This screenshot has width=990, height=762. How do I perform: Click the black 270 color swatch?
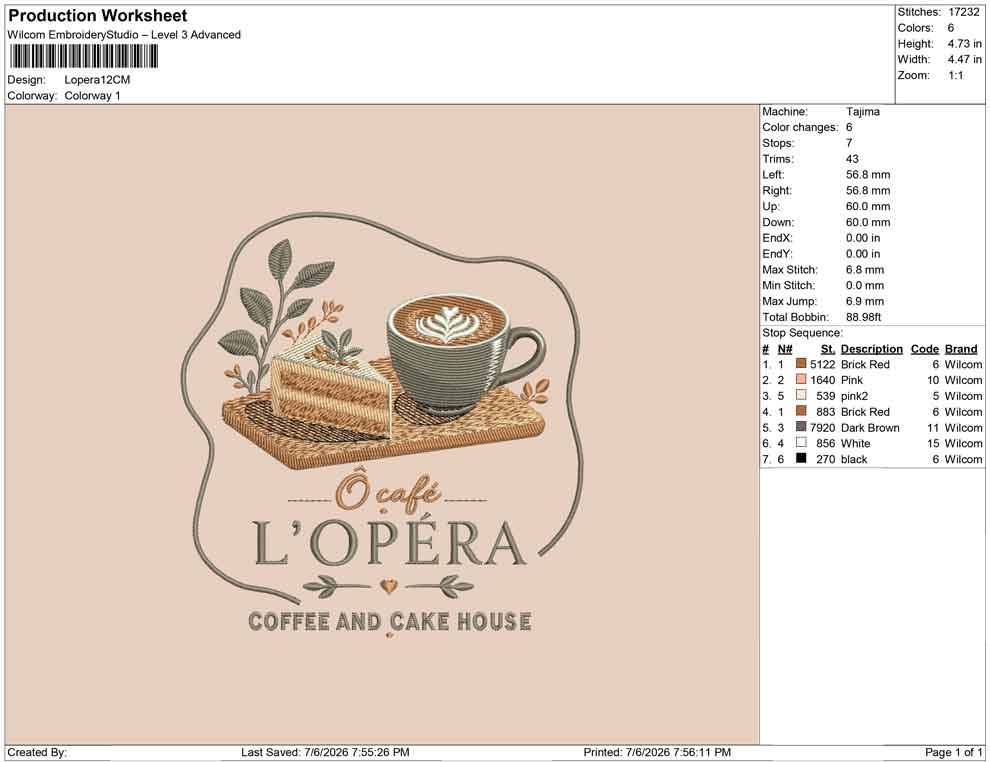801,458
